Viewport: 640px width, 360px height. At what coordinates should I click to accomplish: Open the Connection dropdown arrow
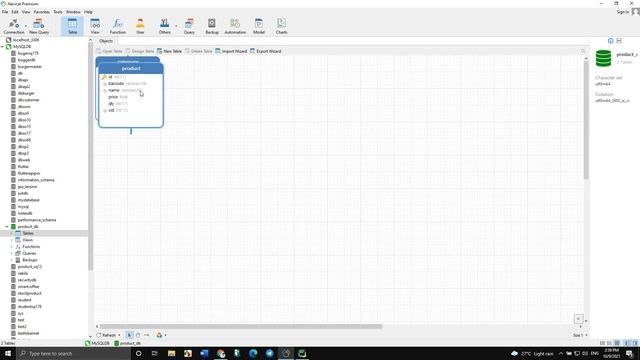click(26, 26)
